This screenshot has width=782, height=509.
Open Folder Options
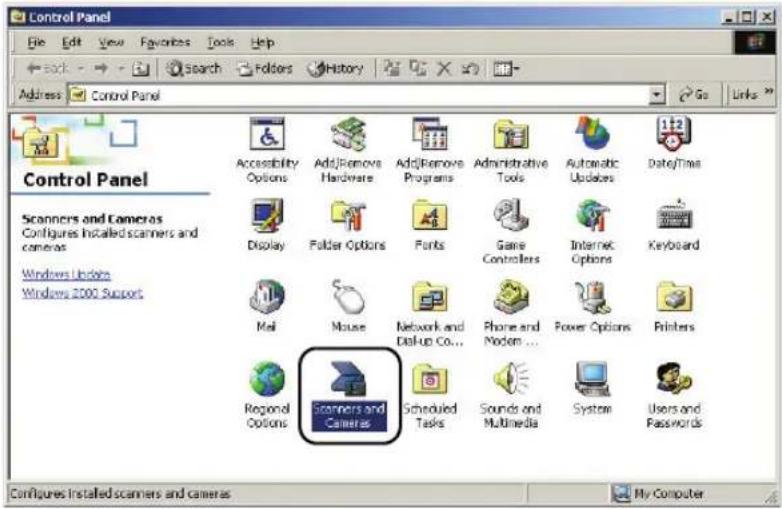pos(348,225)
